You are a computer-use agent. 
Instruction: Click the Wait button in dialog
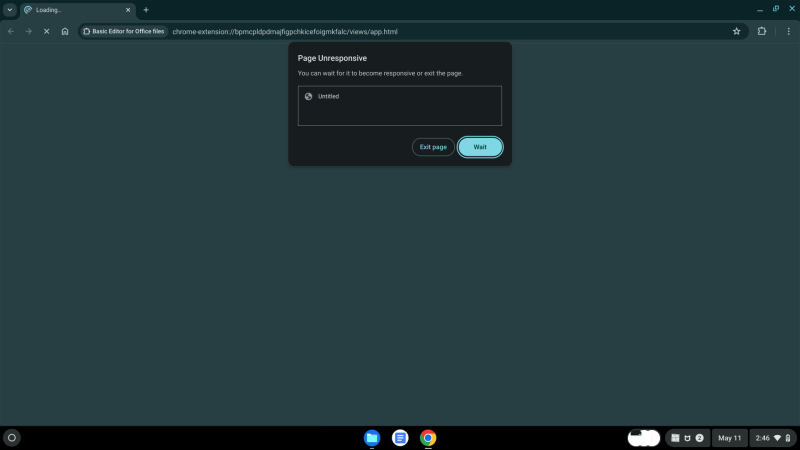[480, 147]
